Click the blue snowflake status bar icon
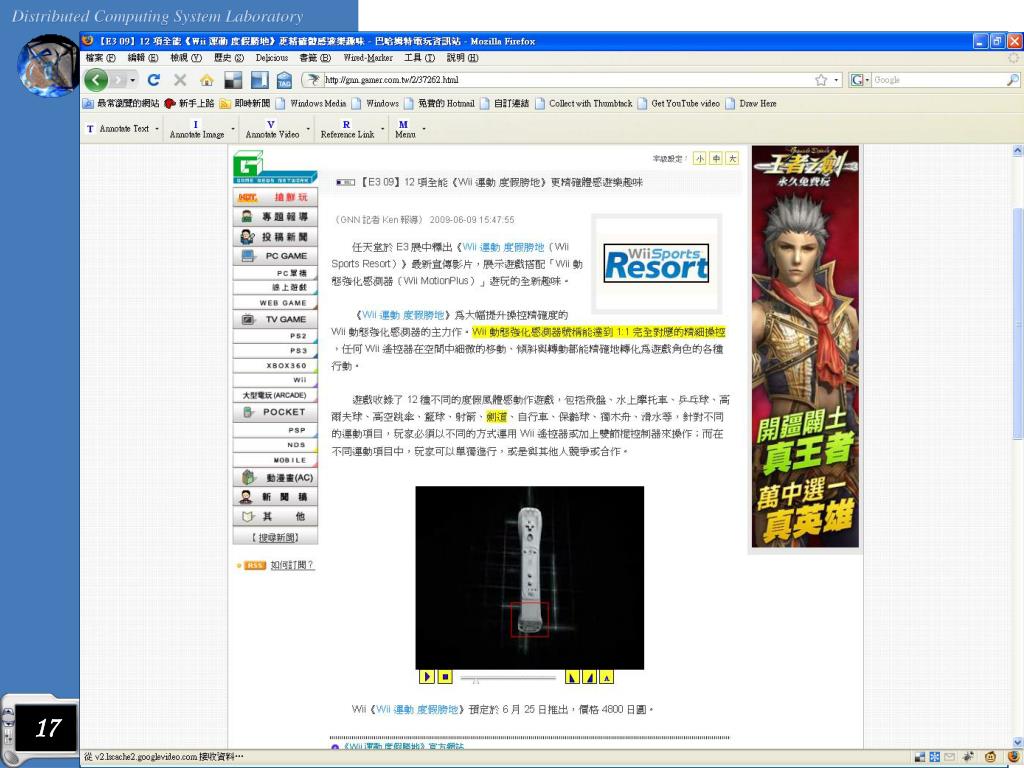The image size is (1024, 768). [935, 757]
